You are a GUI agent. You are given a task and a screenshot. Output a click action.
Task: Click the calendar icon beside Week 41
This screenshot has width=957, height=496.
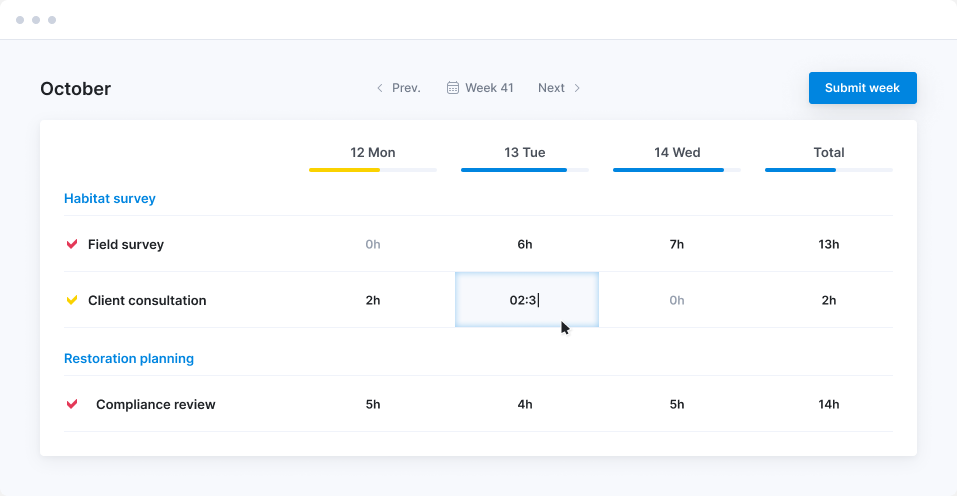[x=453, y=88]
